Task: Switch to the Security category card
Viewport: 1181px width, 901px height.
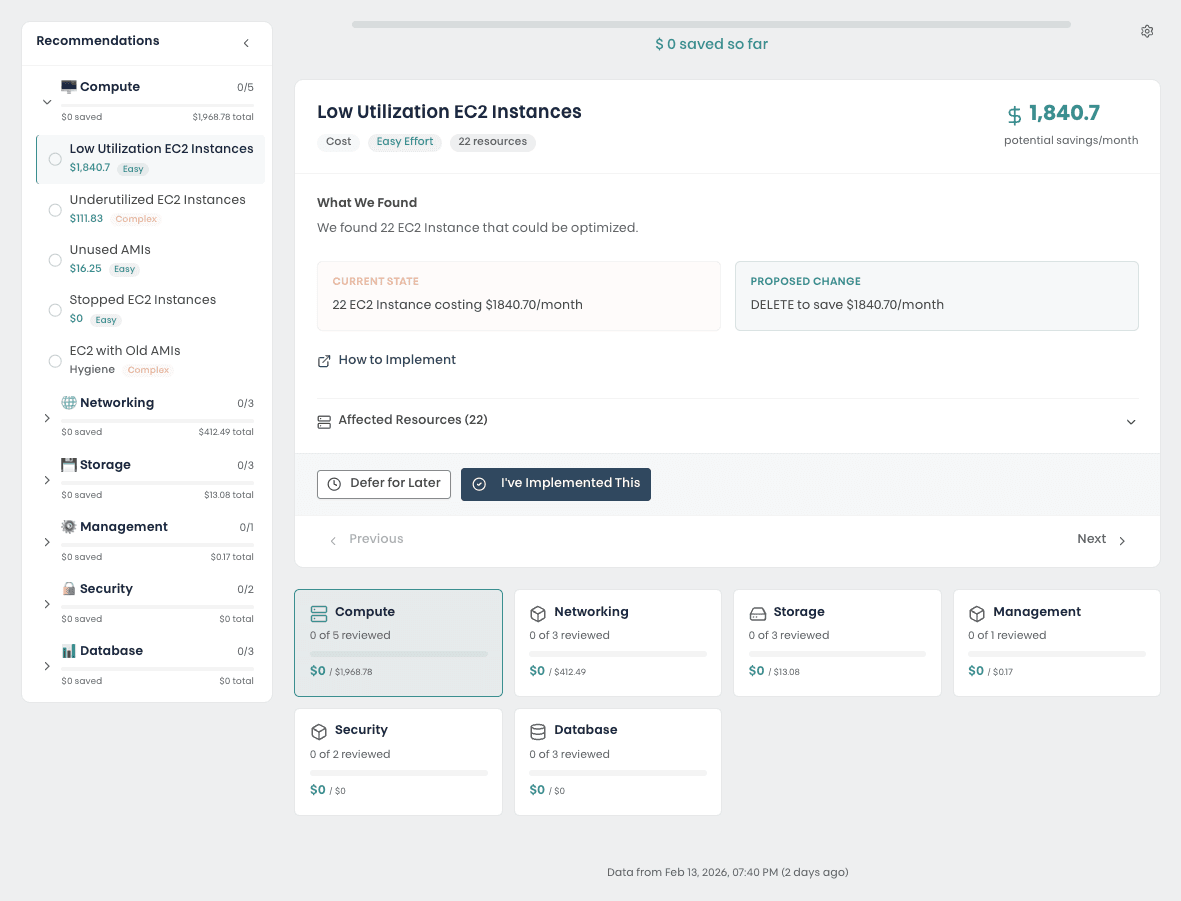Action: coord(398,761)
